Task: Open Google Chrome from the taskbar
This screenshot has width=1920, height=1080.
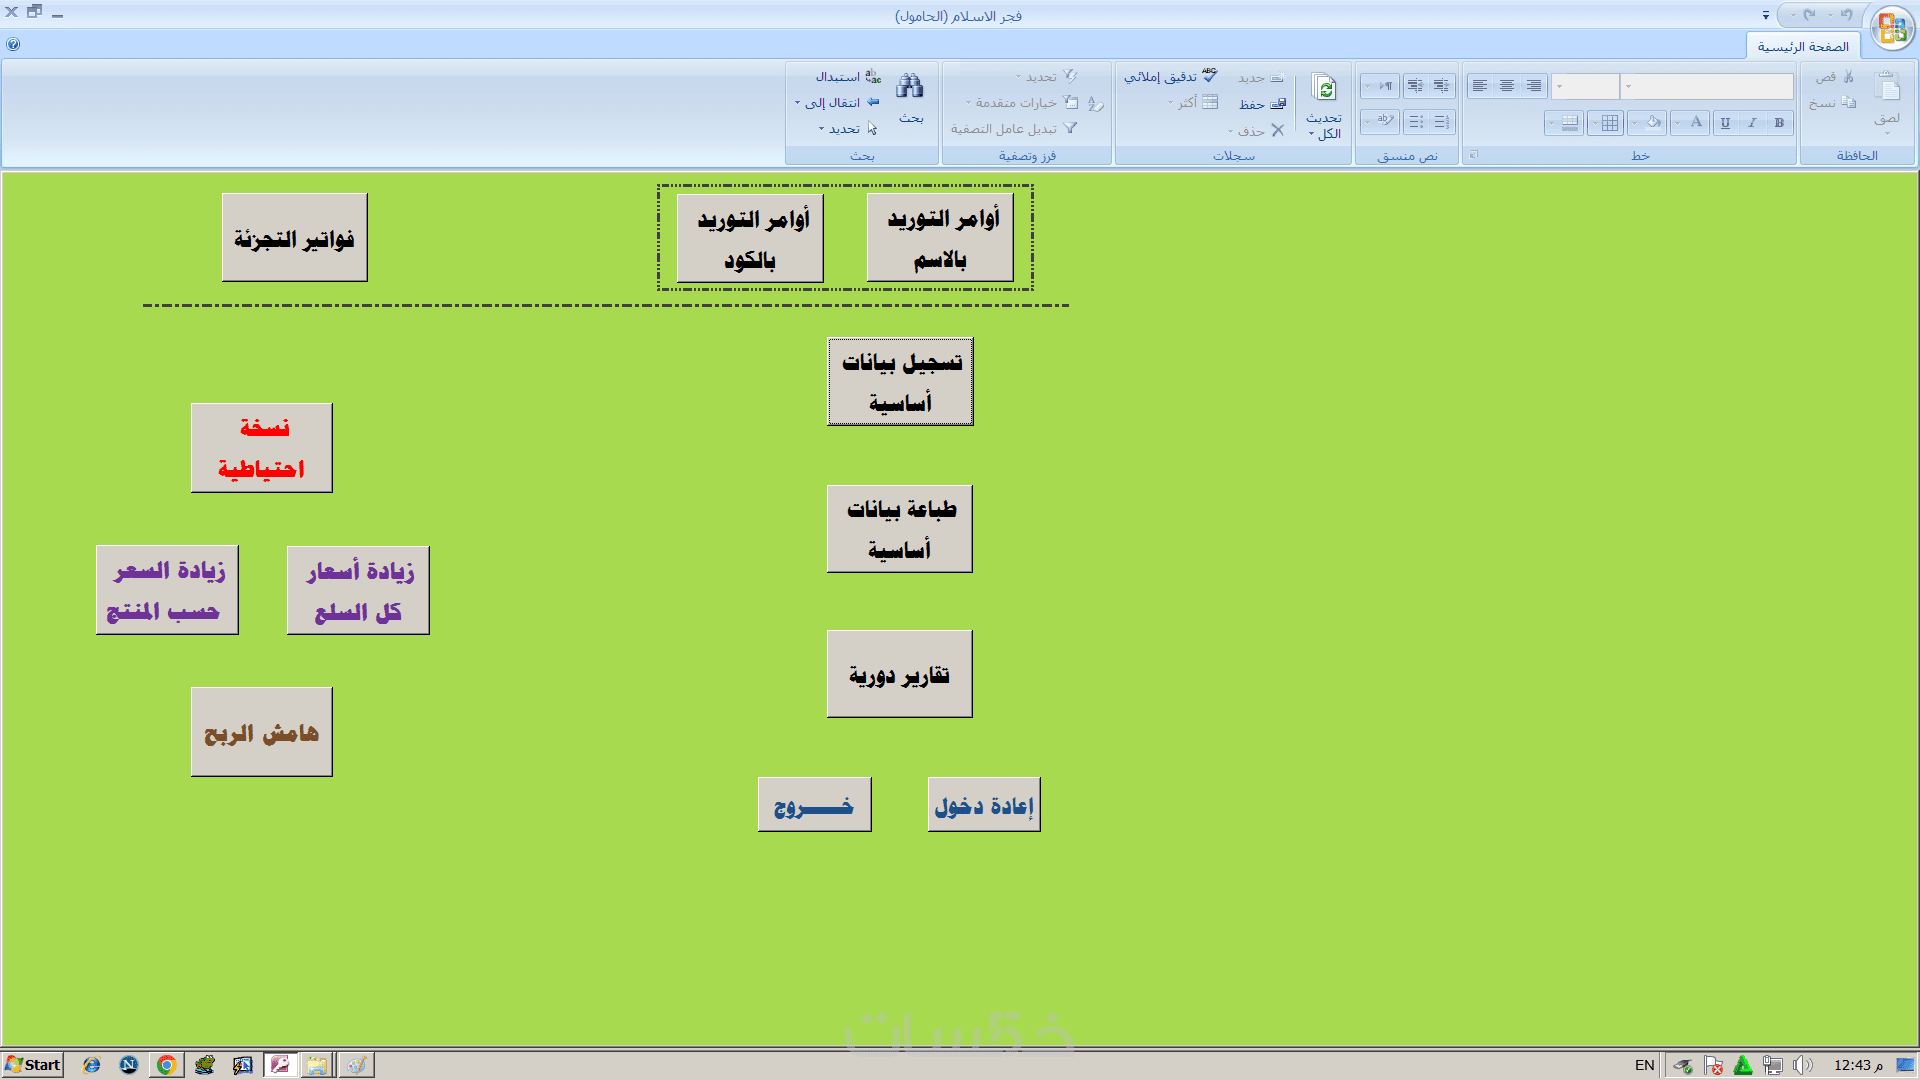Action: tap(166, 1065)
